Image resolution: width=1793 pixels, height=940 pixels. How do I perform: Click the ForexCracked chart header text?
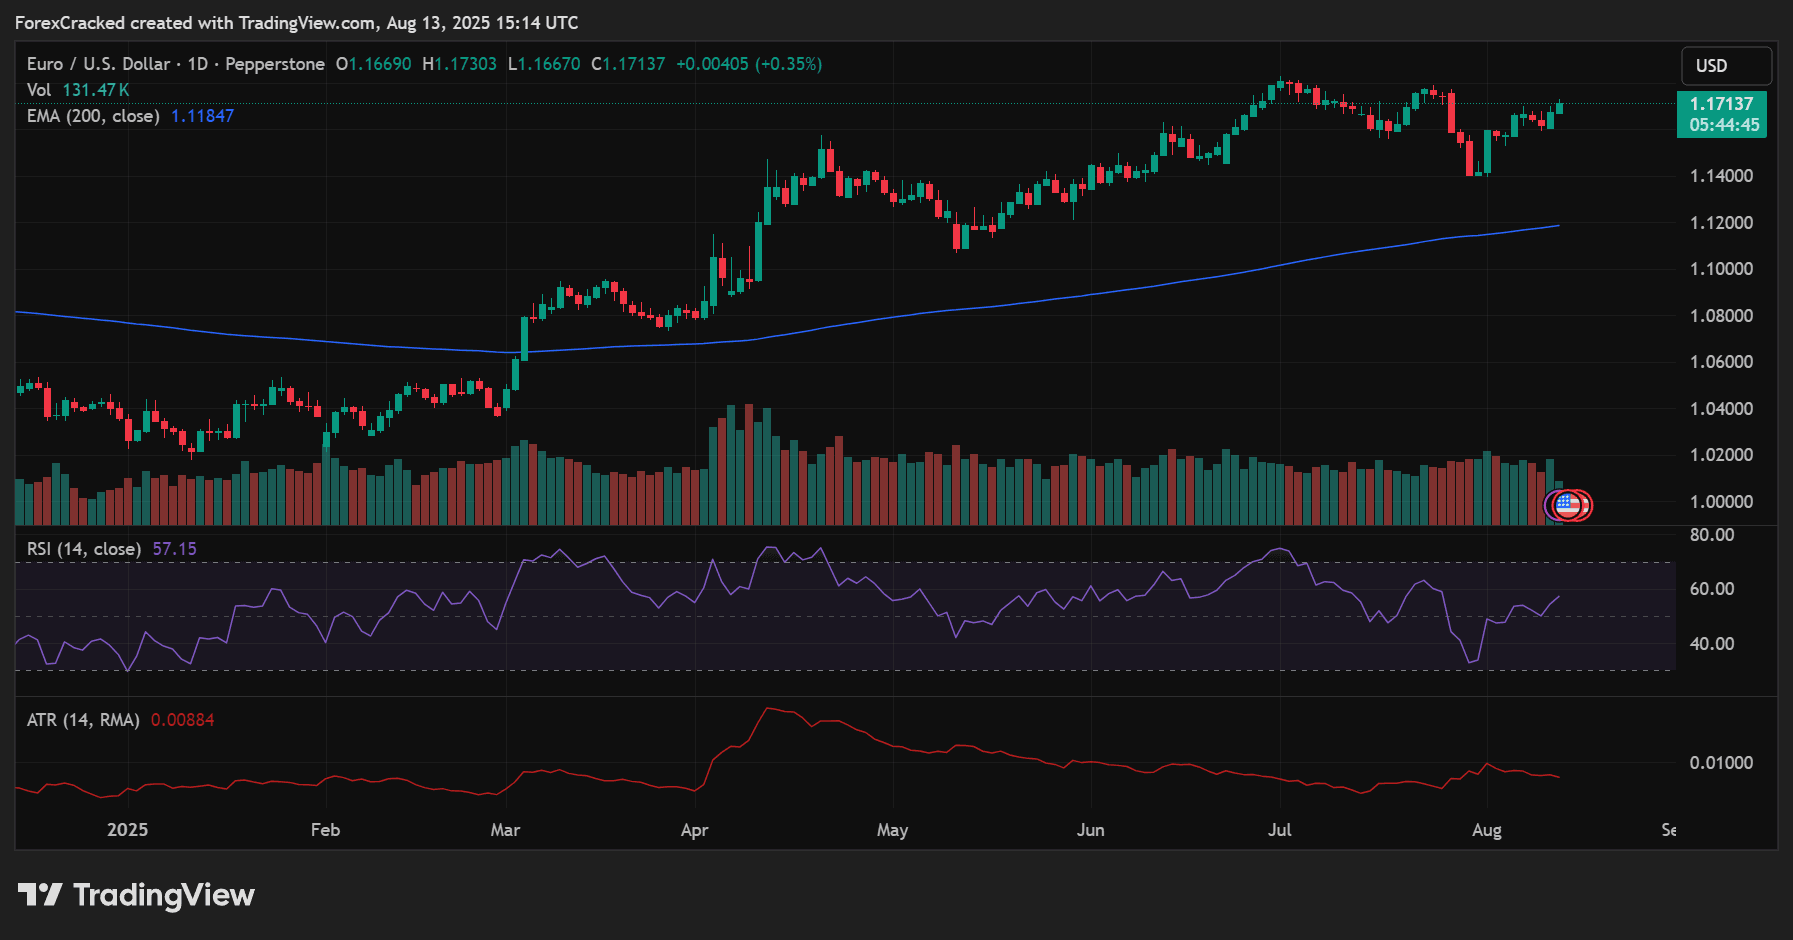[296, 22]
